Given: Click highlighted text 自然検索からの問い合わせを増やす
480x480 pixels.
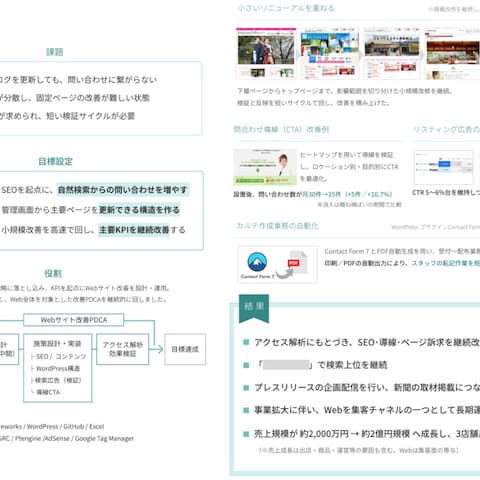Looking at the screenshot, I should (123, 190).
